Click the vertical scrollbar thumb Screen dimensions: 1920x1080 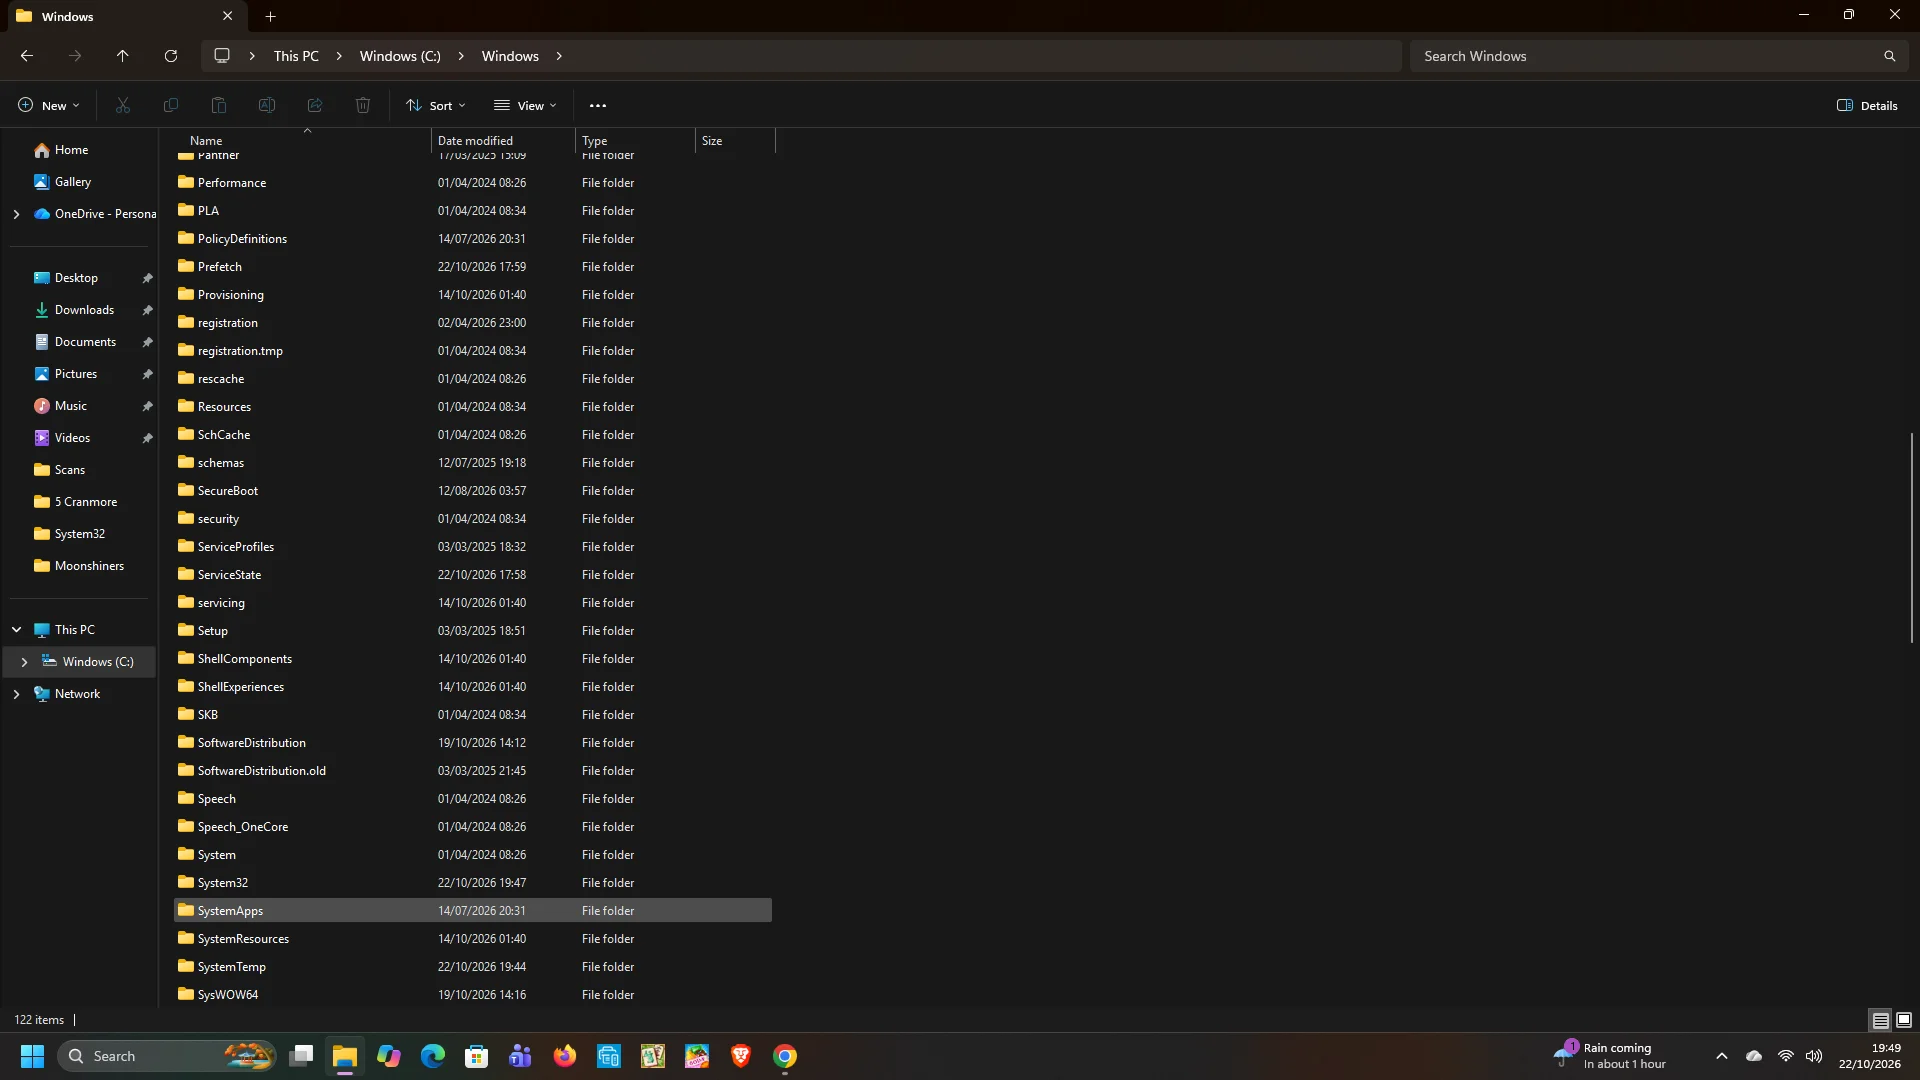1911,538
